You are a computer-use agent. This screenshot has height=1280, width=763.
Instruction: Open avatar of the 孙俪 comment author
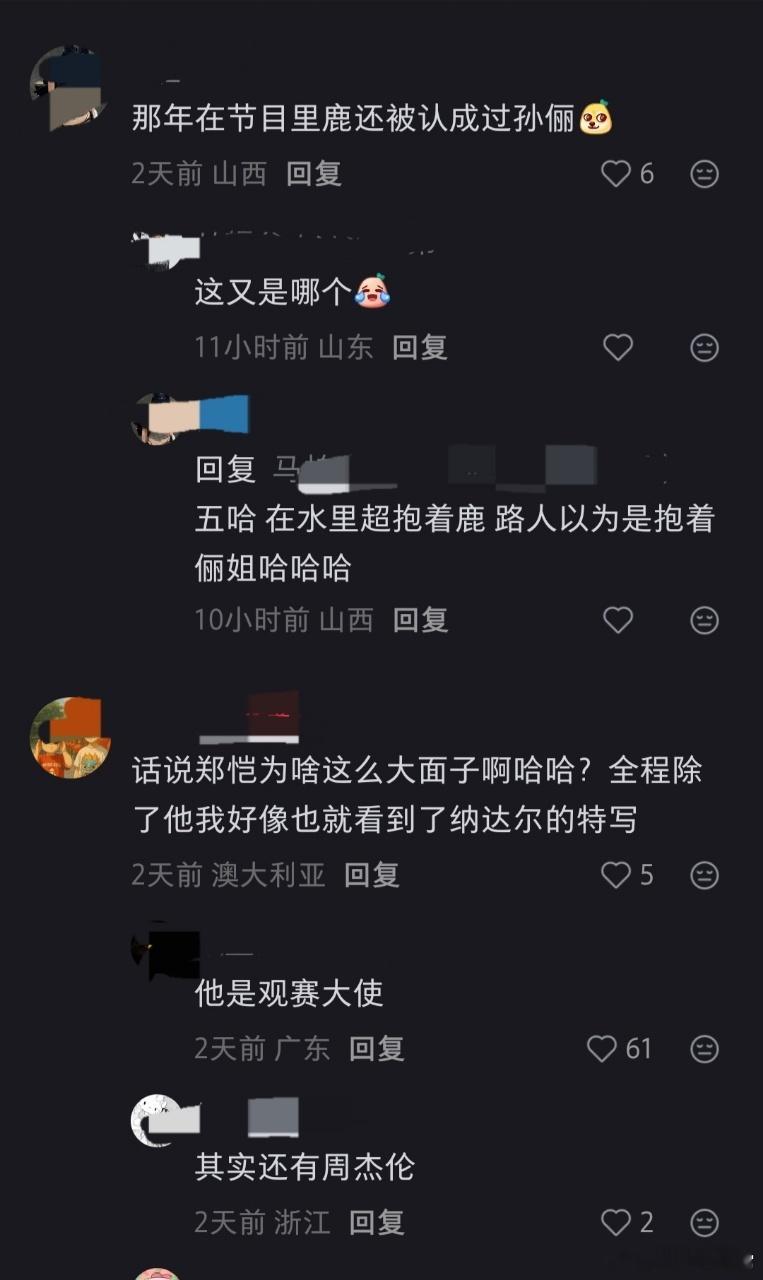[68, 87]
